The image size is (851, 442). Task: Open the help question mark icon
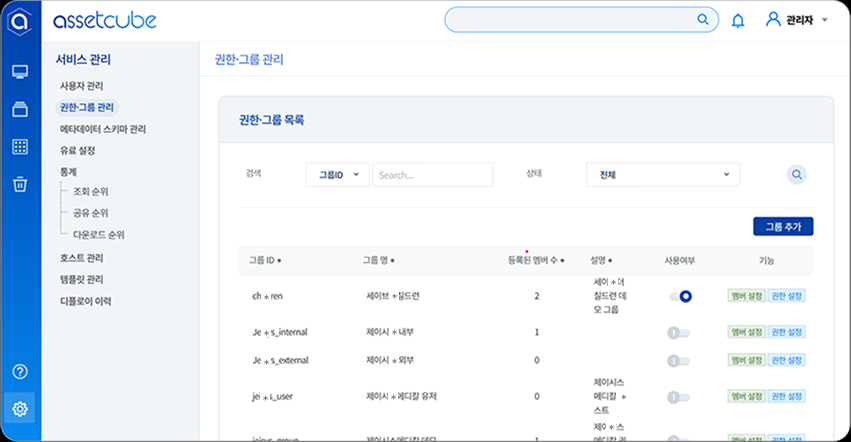tap(20, 372)
